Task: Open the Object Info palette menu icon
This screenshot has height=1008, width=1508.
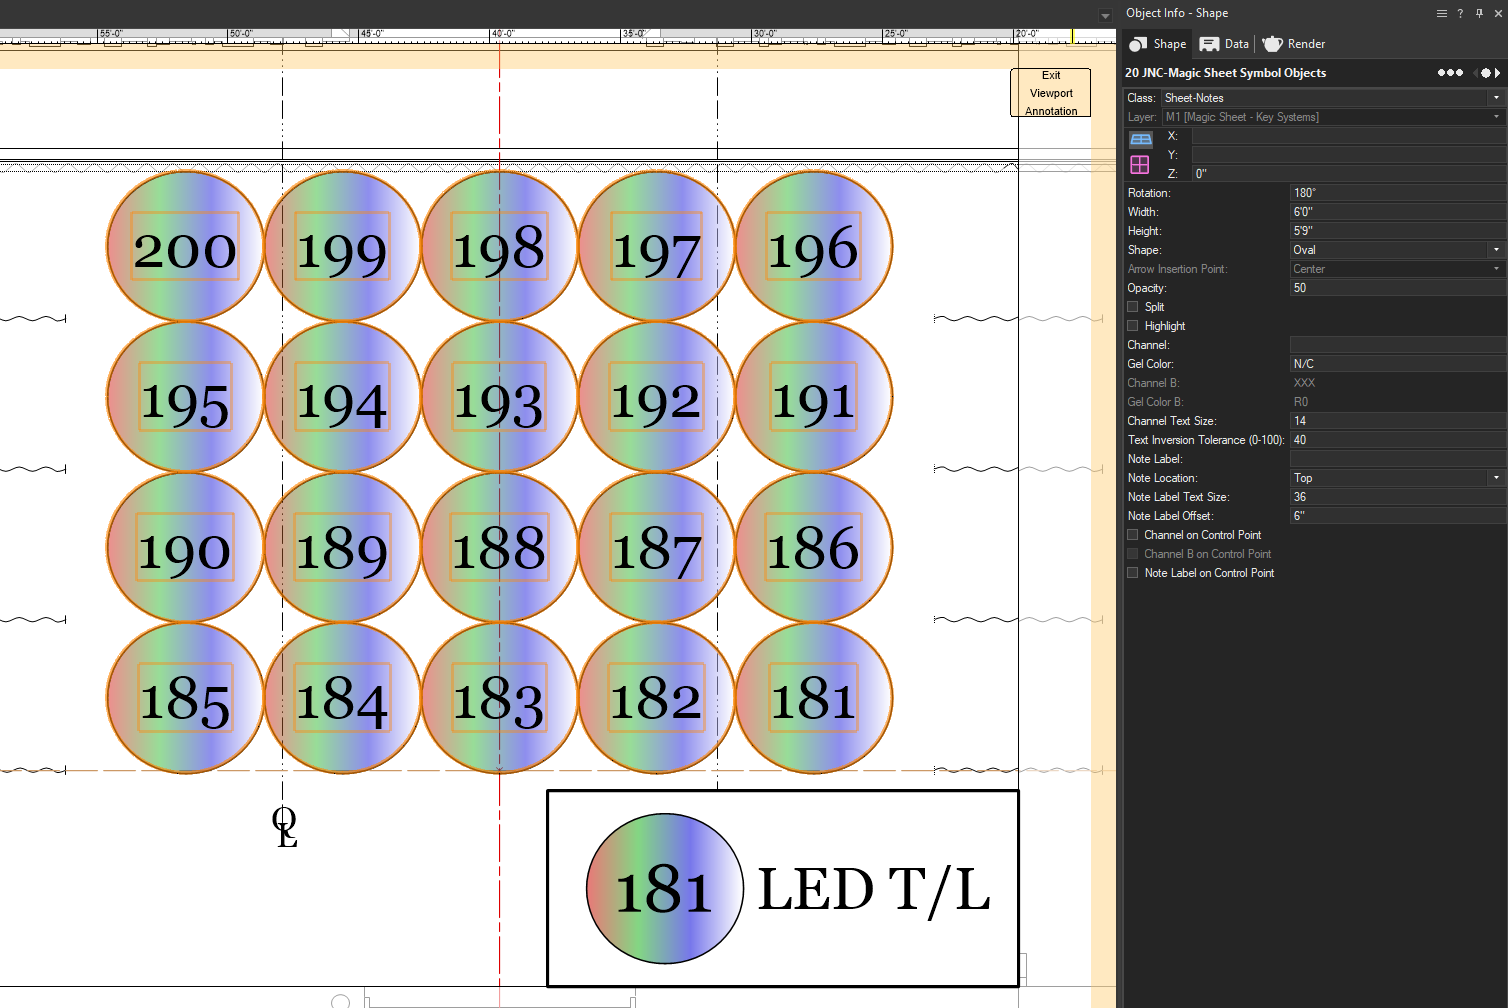Action: pyautogui.click(x=1441, y=13)
